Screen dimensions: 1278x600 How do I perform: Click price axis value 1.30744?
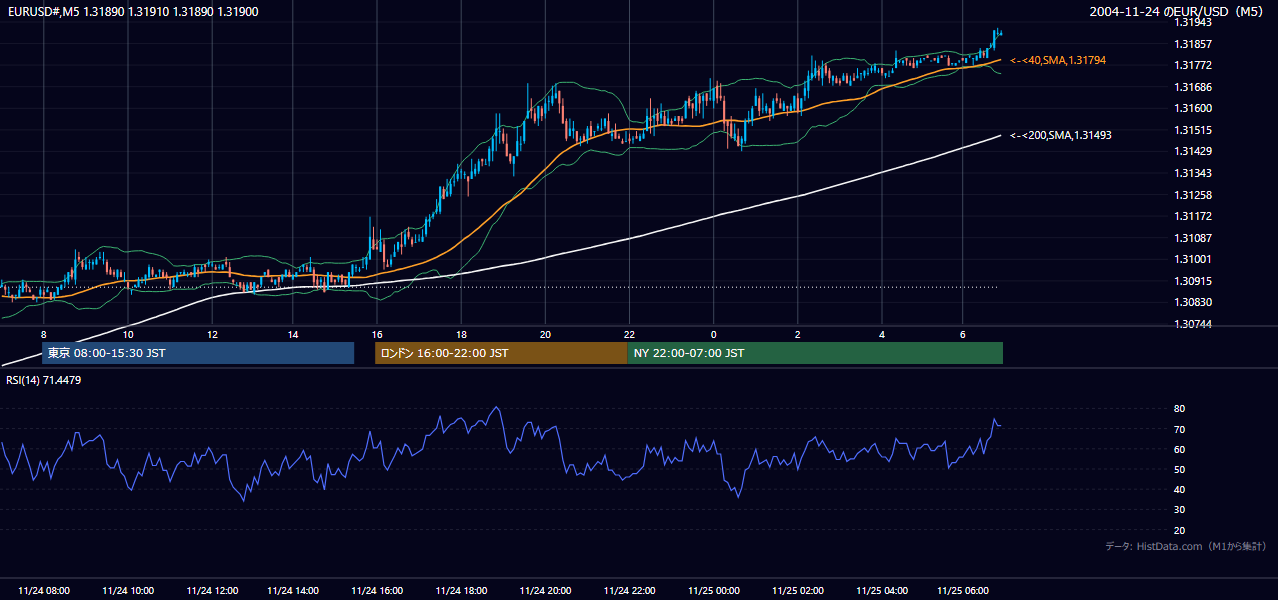click(1193, 324)
